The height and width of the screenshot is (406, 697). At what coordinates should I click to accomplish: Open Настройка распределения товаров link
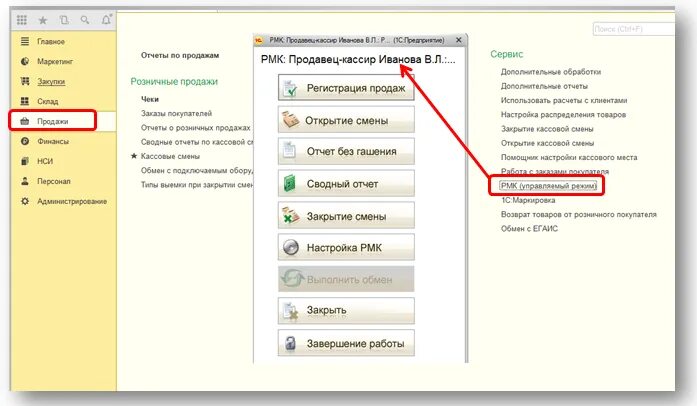coord(563,114)
